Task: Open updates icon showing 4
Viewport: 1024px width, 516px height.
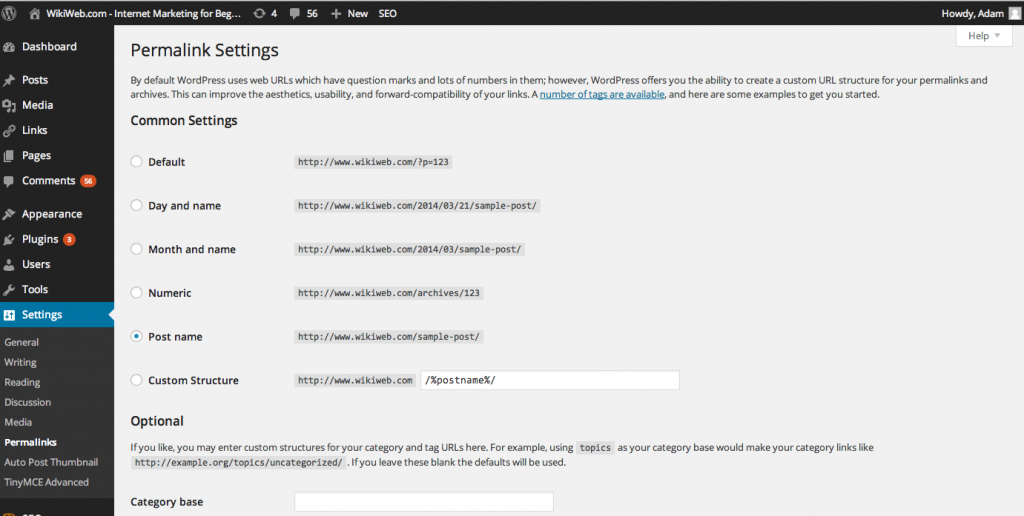Action: [x=259, y=13]
